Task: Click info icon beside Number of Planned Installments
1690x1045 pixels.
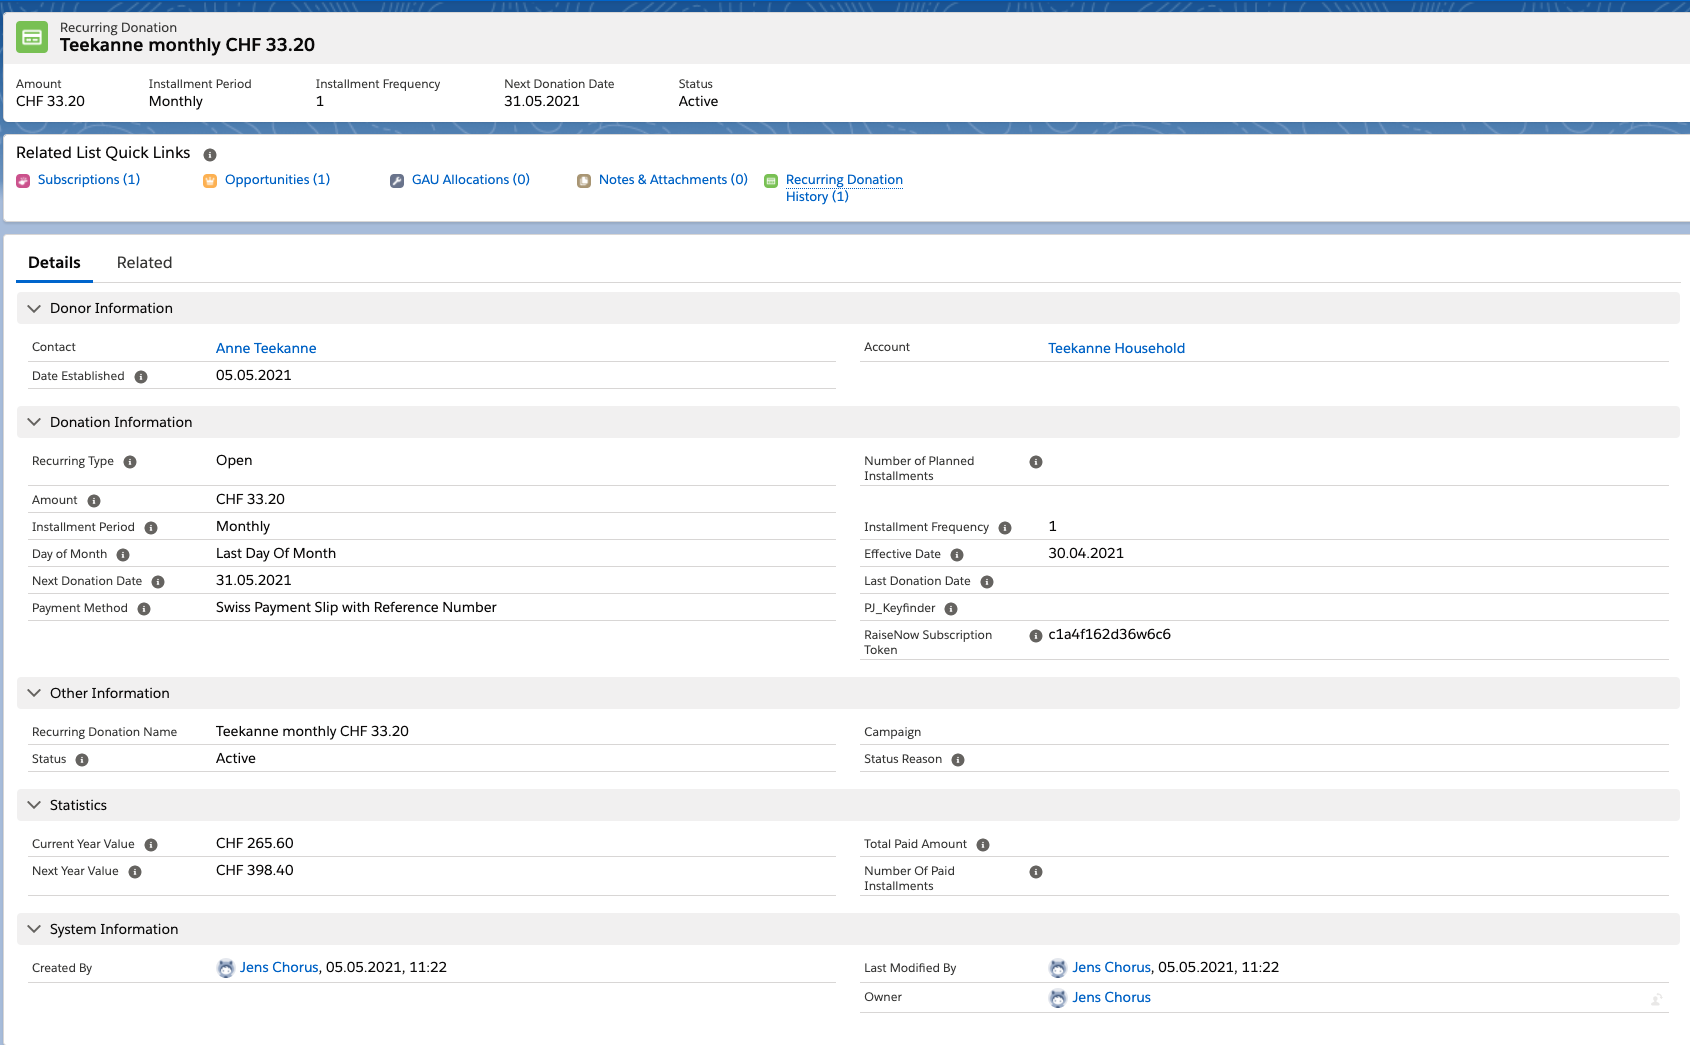Action: point(1036,462)
